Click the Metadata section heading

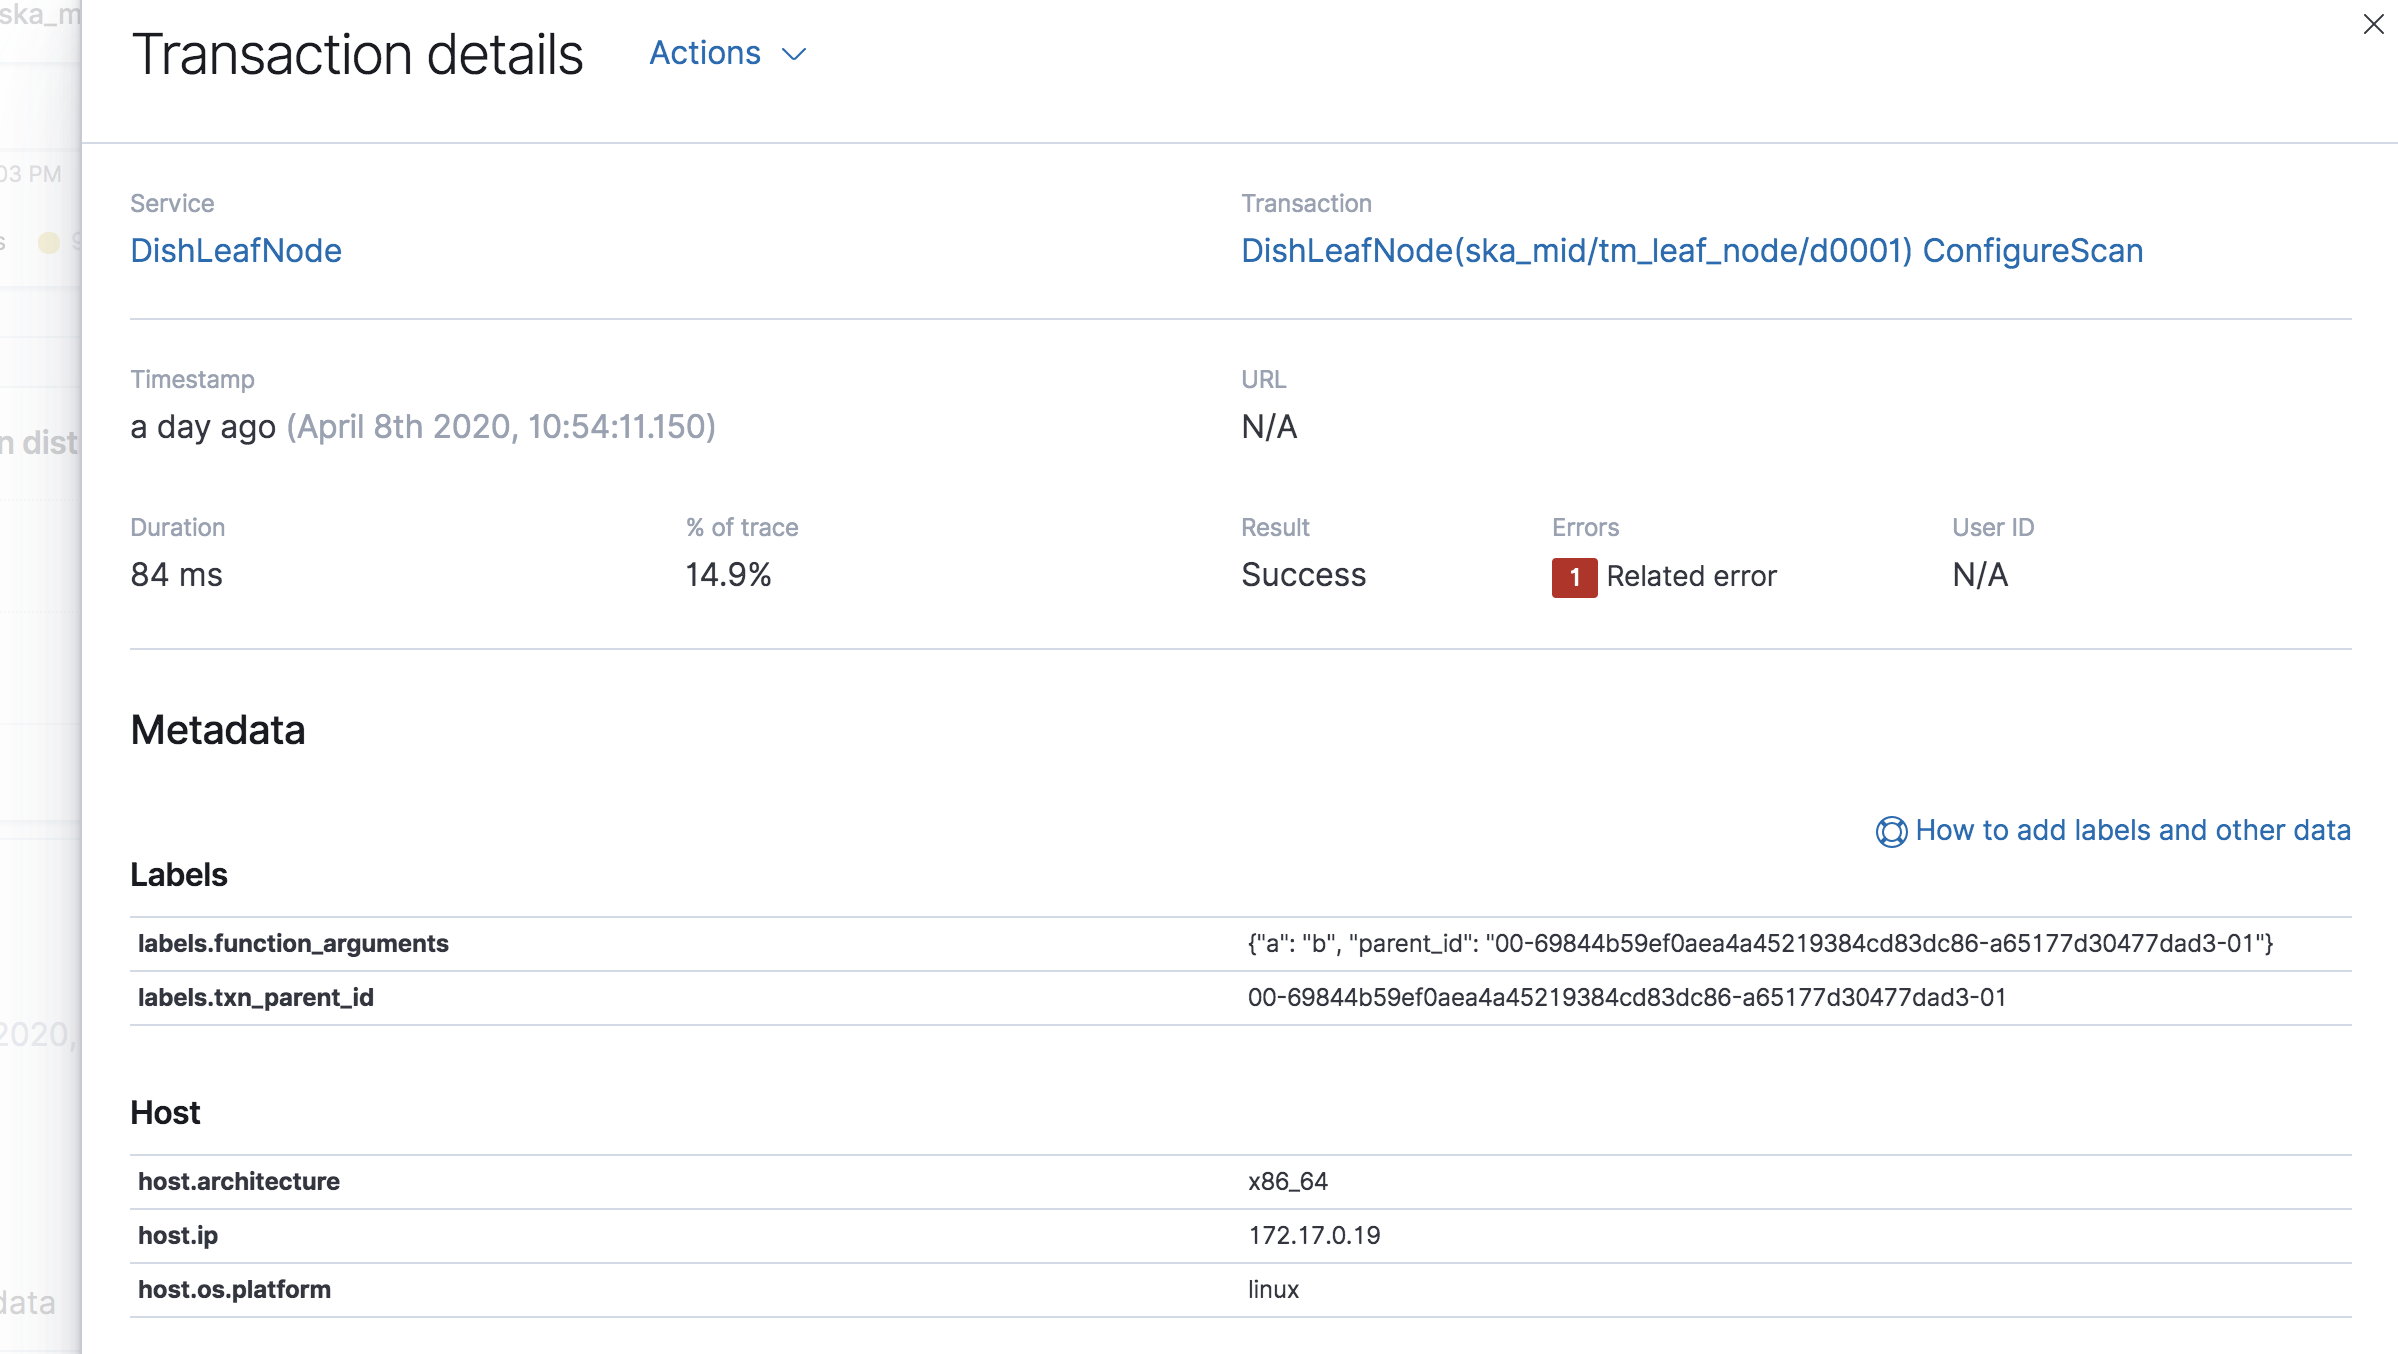pos(218,730)
